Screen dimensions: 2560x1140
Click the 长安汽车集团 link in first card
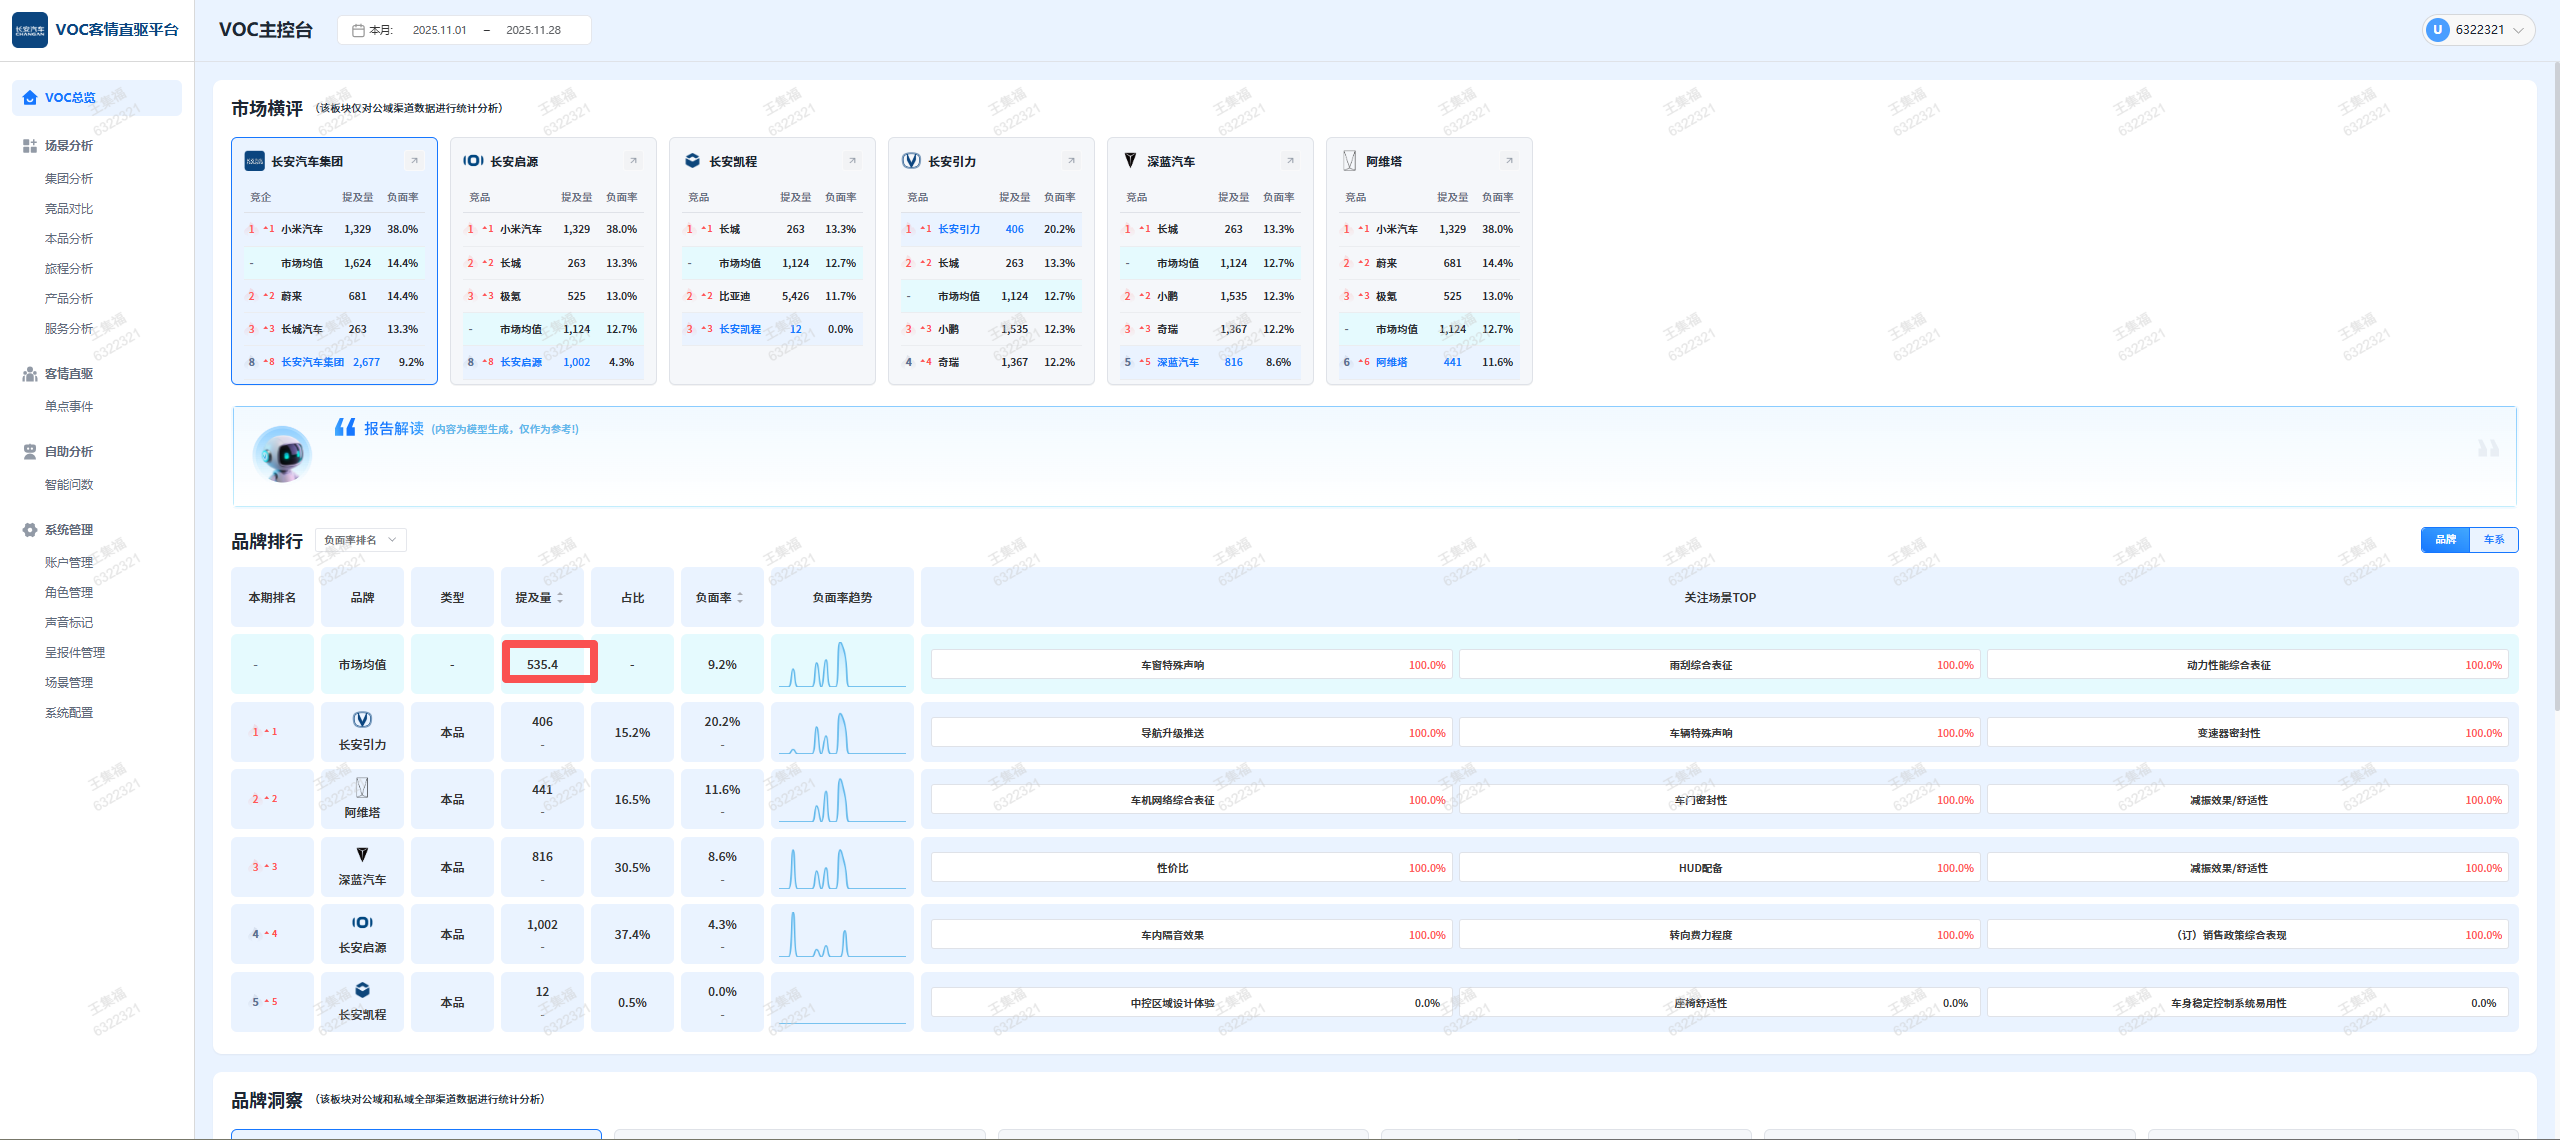[x=312, y=362]
